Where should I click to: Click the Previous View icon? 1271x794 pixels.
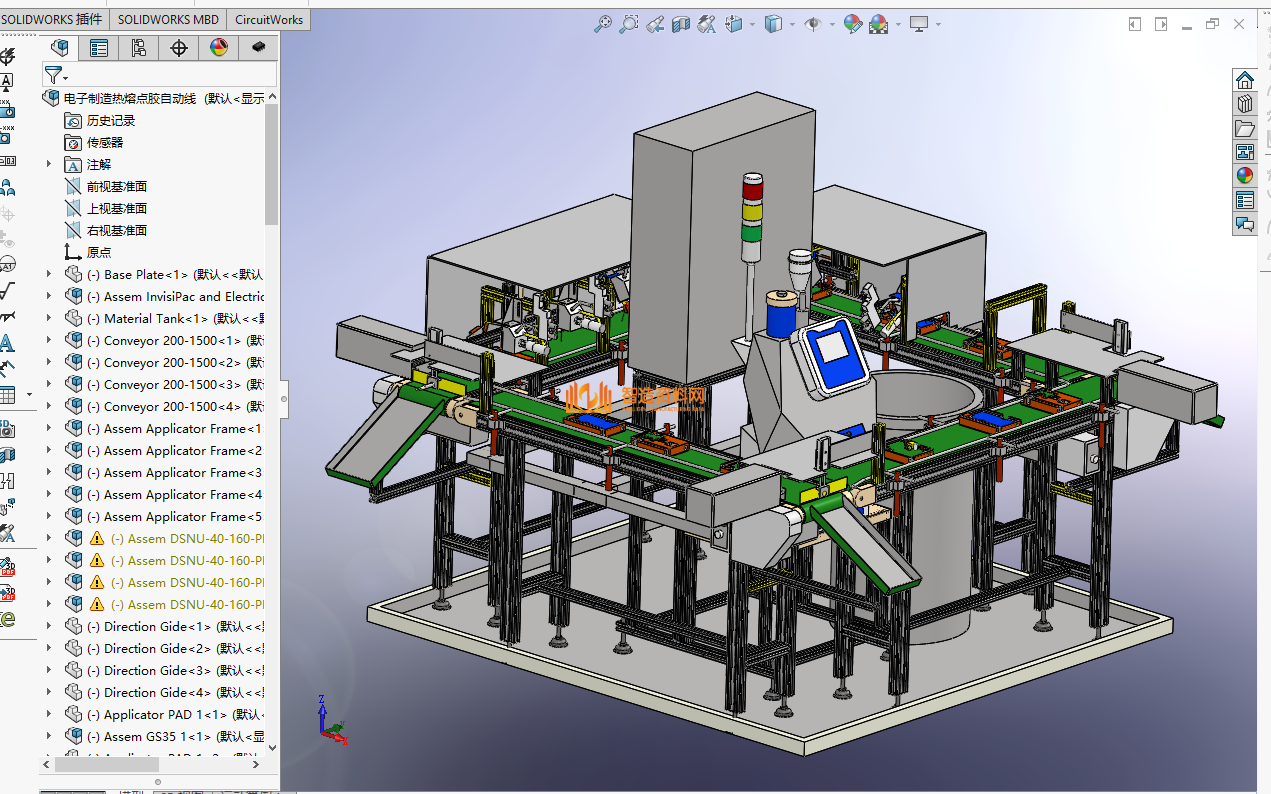pos(655,24)
